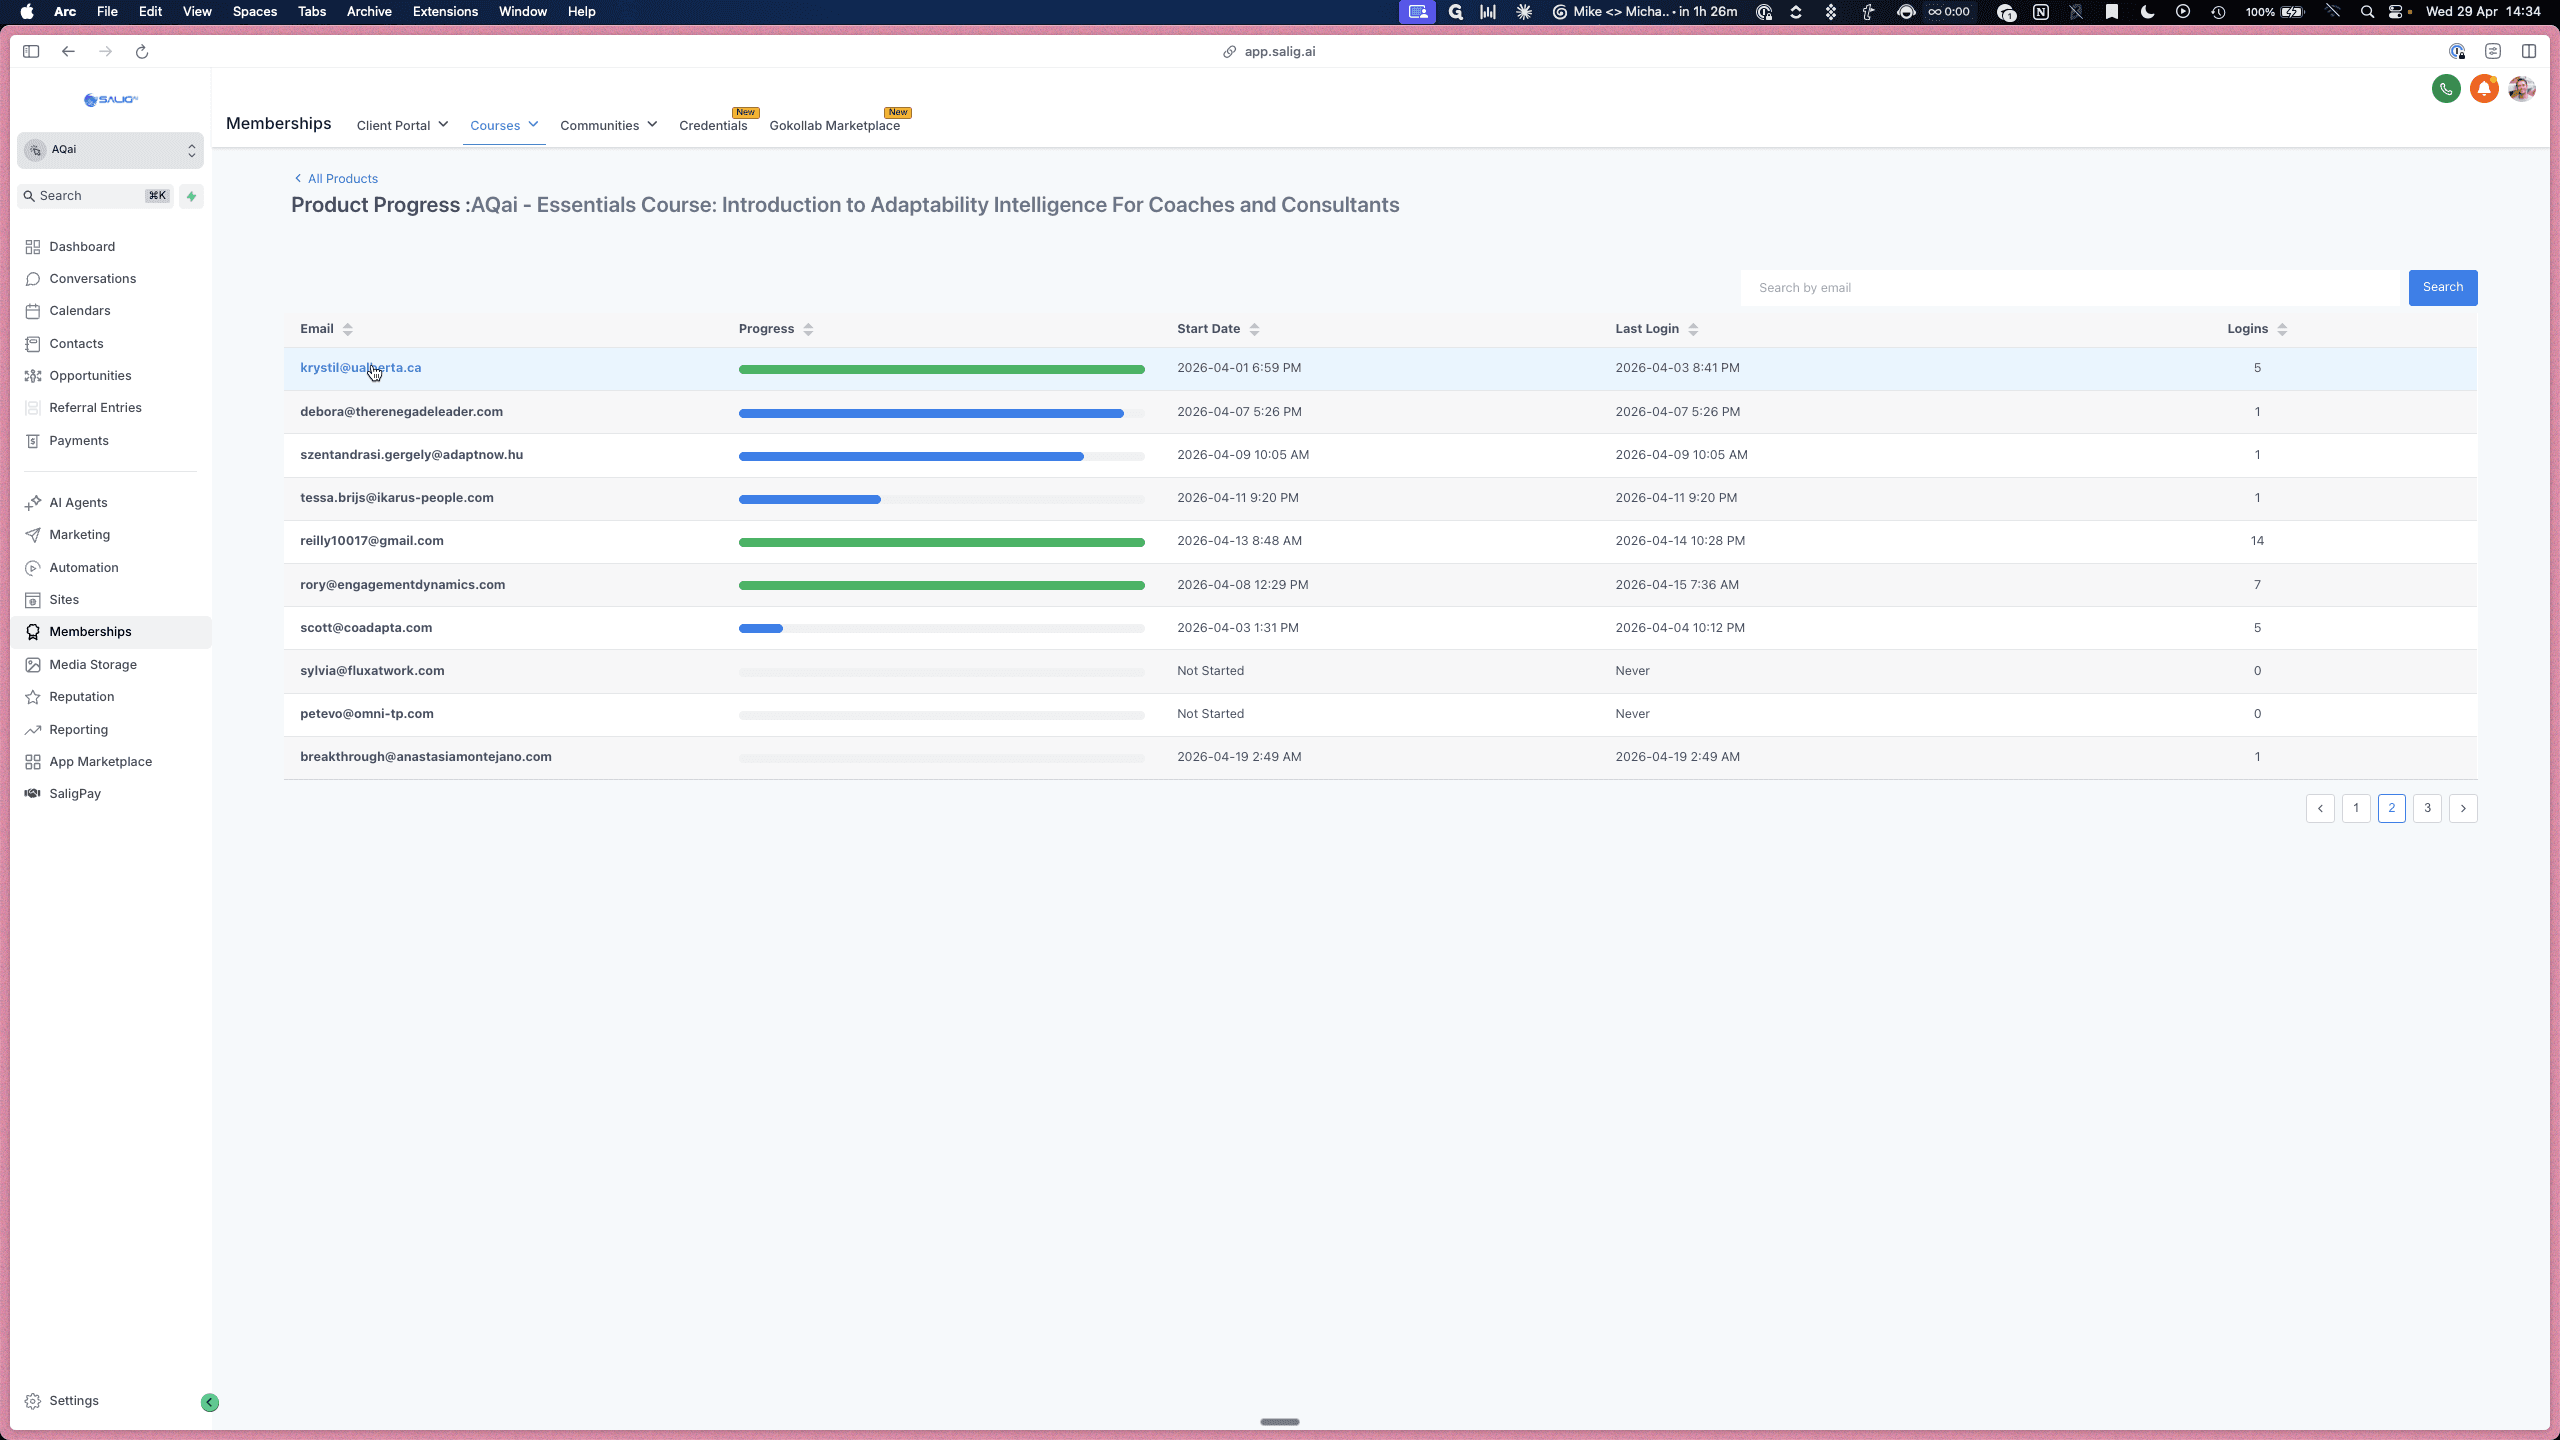Open the Reputation section

click(x=82, y=696)
